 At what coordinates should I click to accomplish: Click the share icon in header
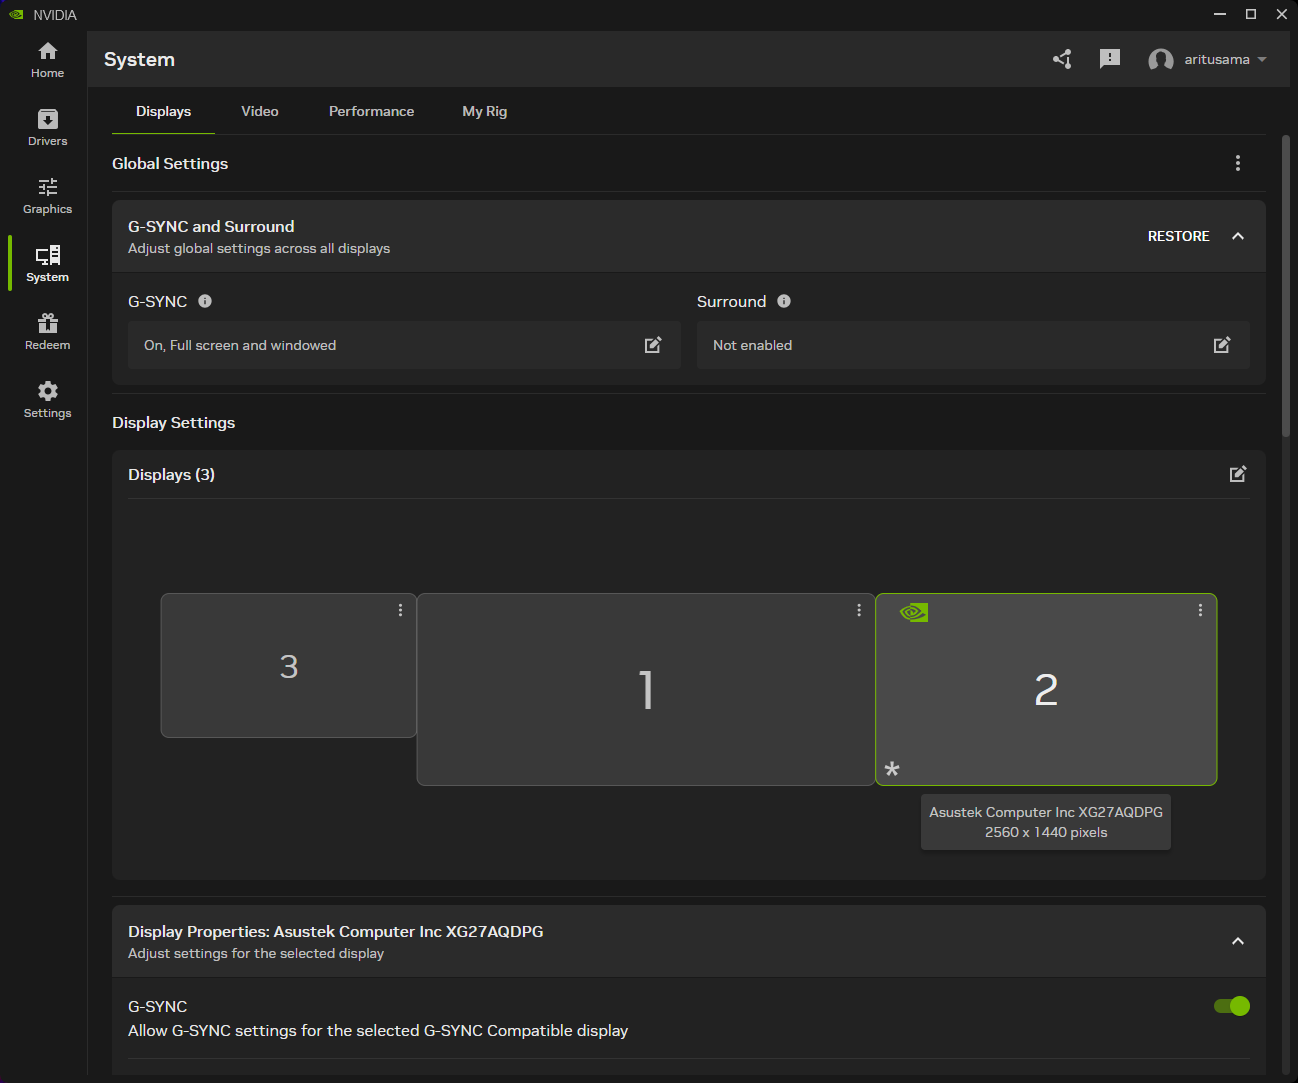point(1062,59)
